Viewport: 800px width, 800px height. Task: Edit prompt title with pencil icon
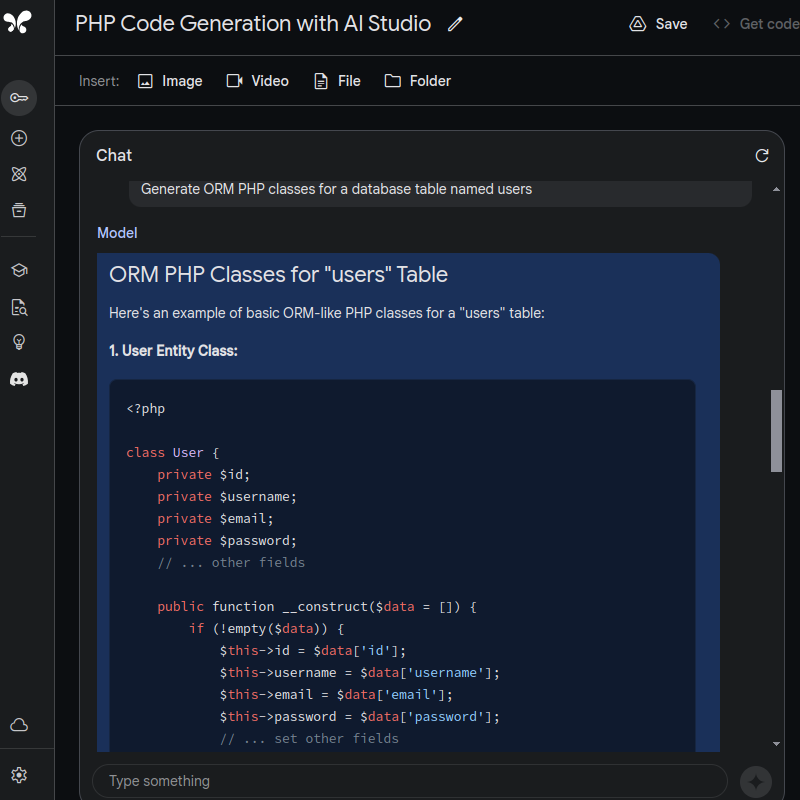coord(456,24)
